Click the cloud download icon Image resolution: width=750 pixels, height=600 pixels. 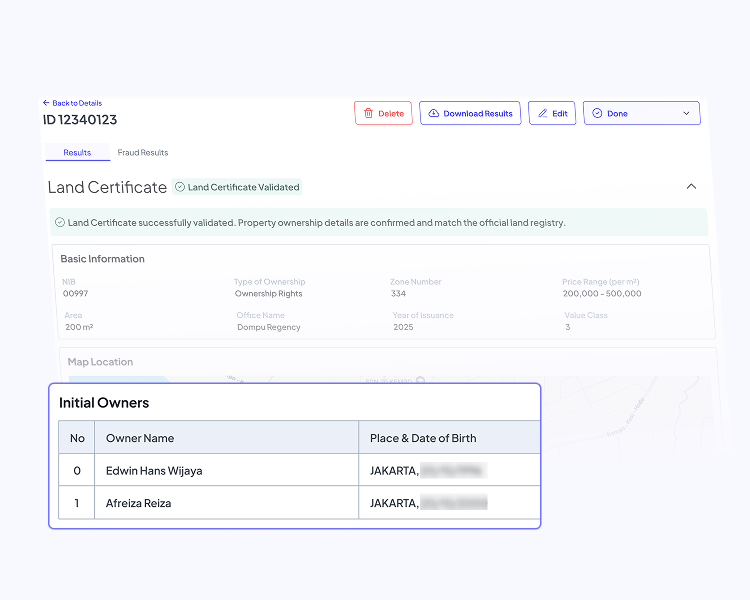[433, 114]
